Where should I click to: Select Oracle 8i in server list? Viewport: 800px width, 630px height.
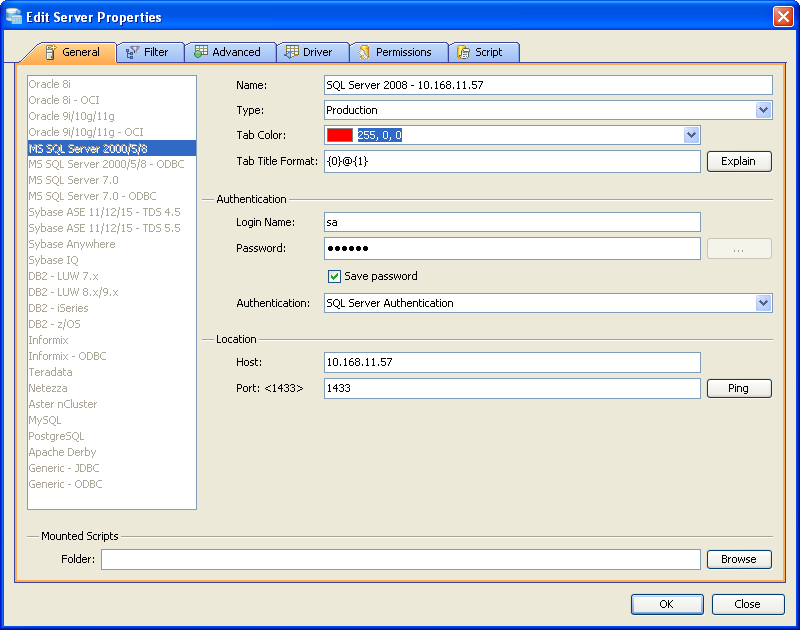point(112,84)
